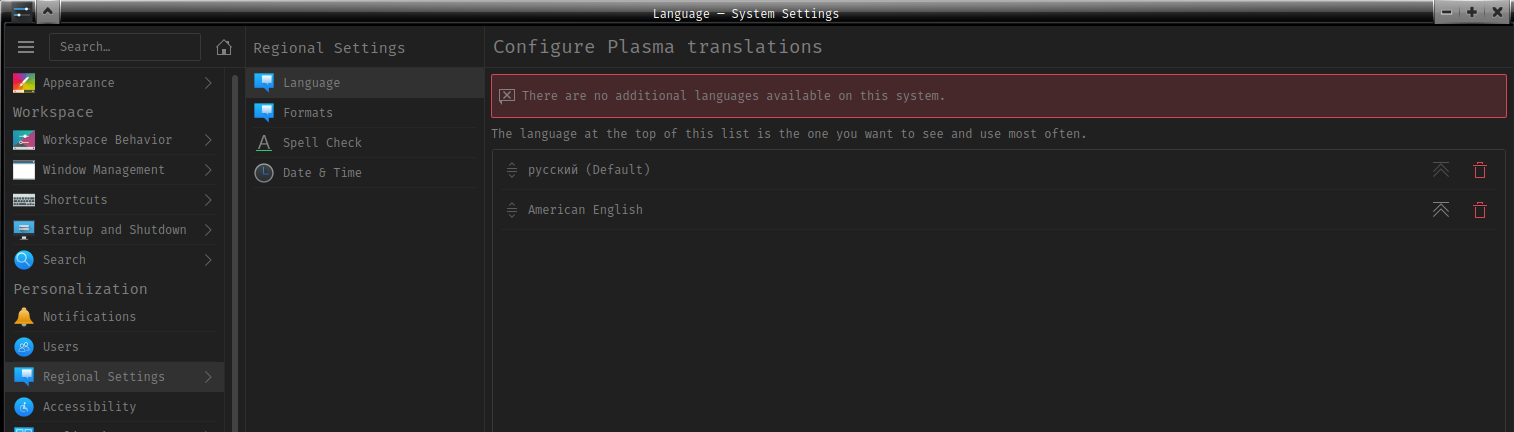The height and width of the screenshot is (432, 1514).
Task: Open Notifications settings entry
Action: tap(115, 317)
